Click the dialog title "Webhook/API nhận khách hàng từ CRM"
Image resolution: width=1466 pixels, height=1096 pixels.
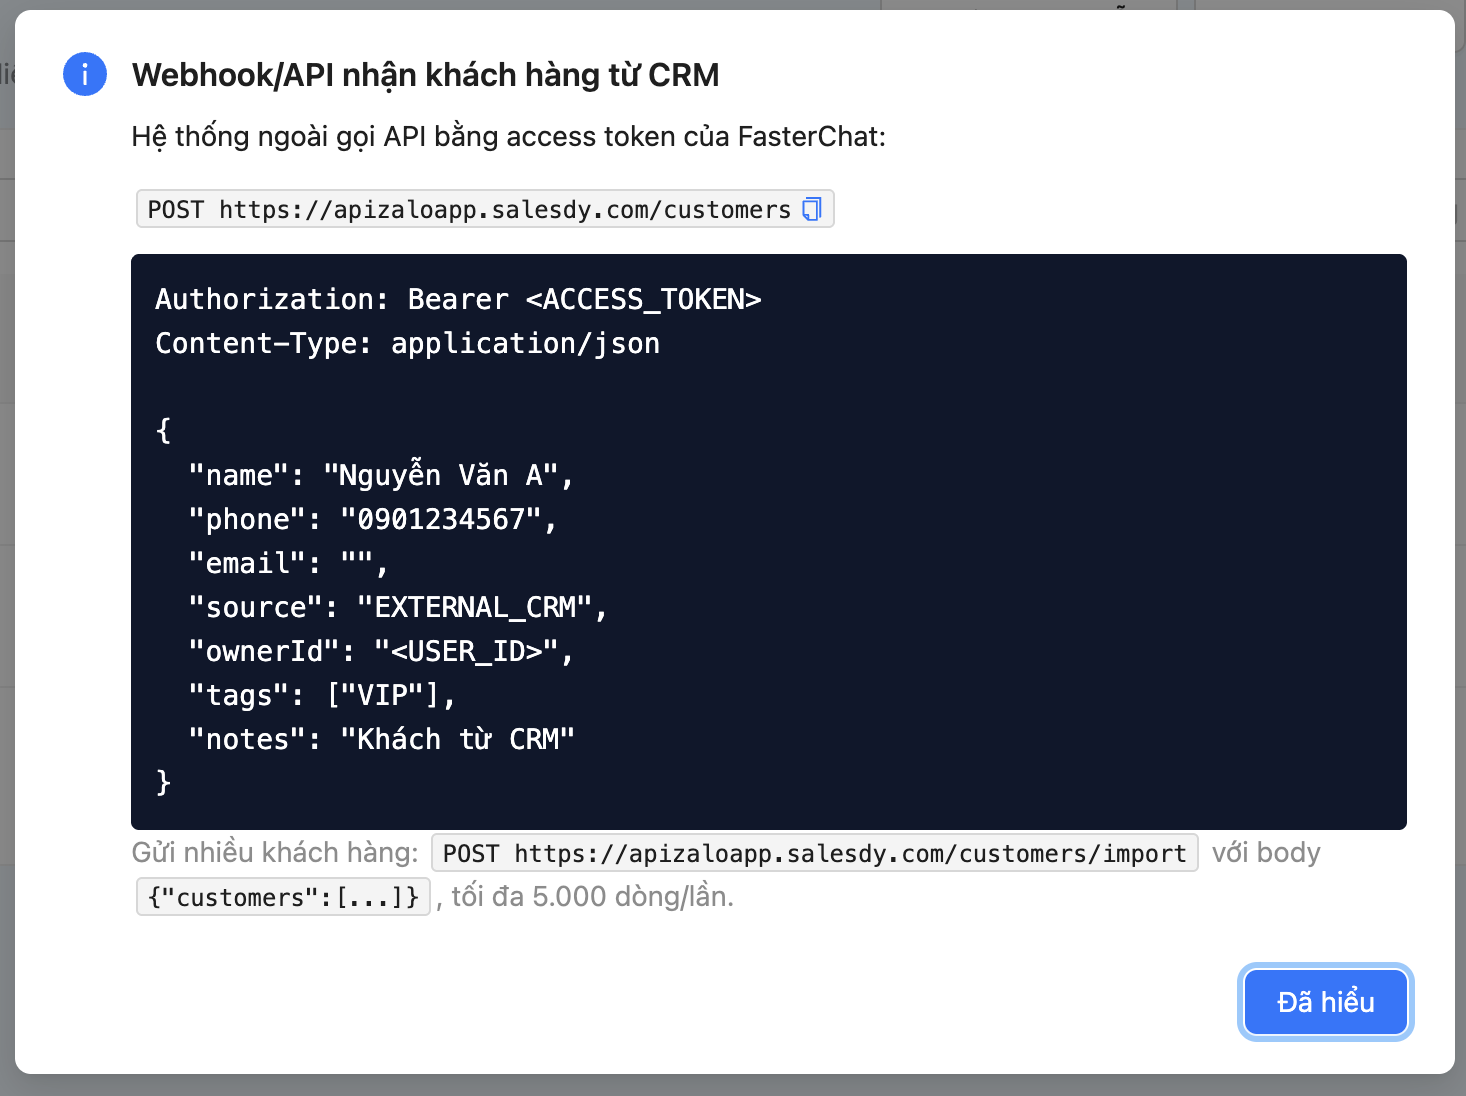point(426,75)
